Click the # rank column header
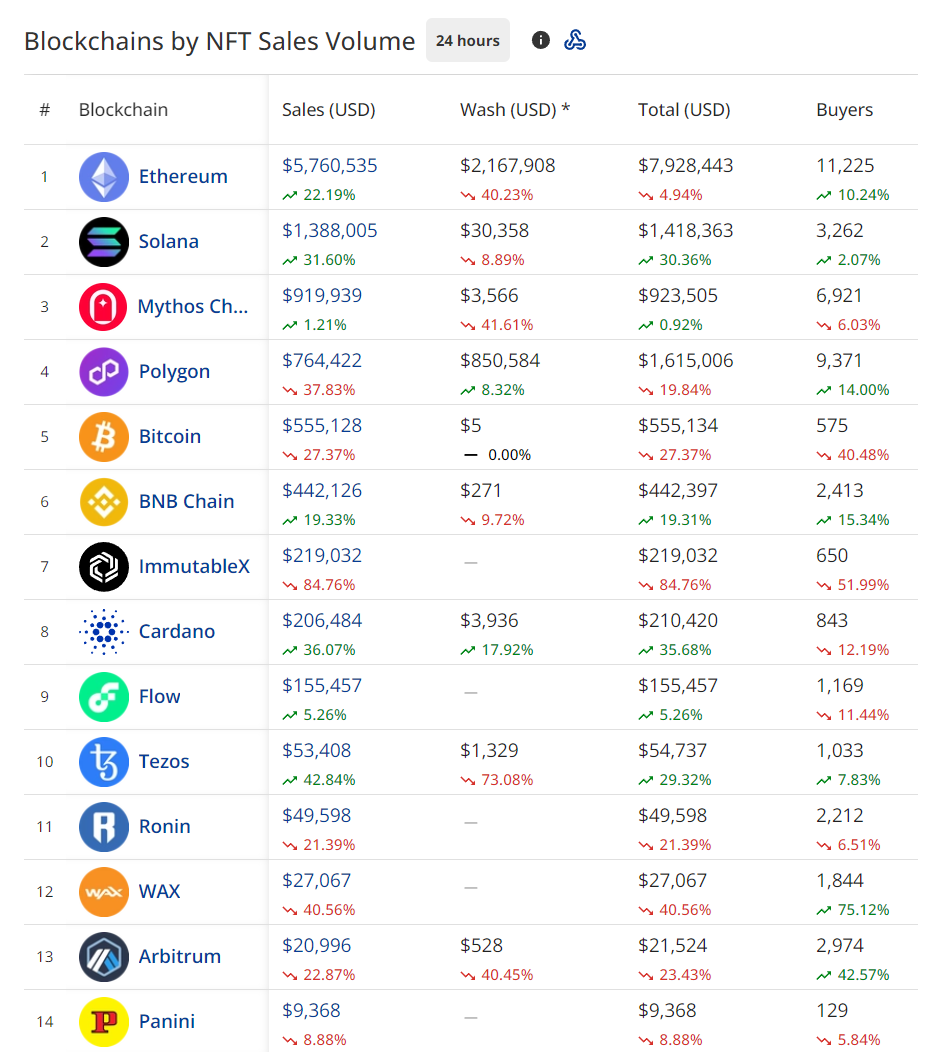The width and height of the screenshot is (929, 1052). coord(45,110)
